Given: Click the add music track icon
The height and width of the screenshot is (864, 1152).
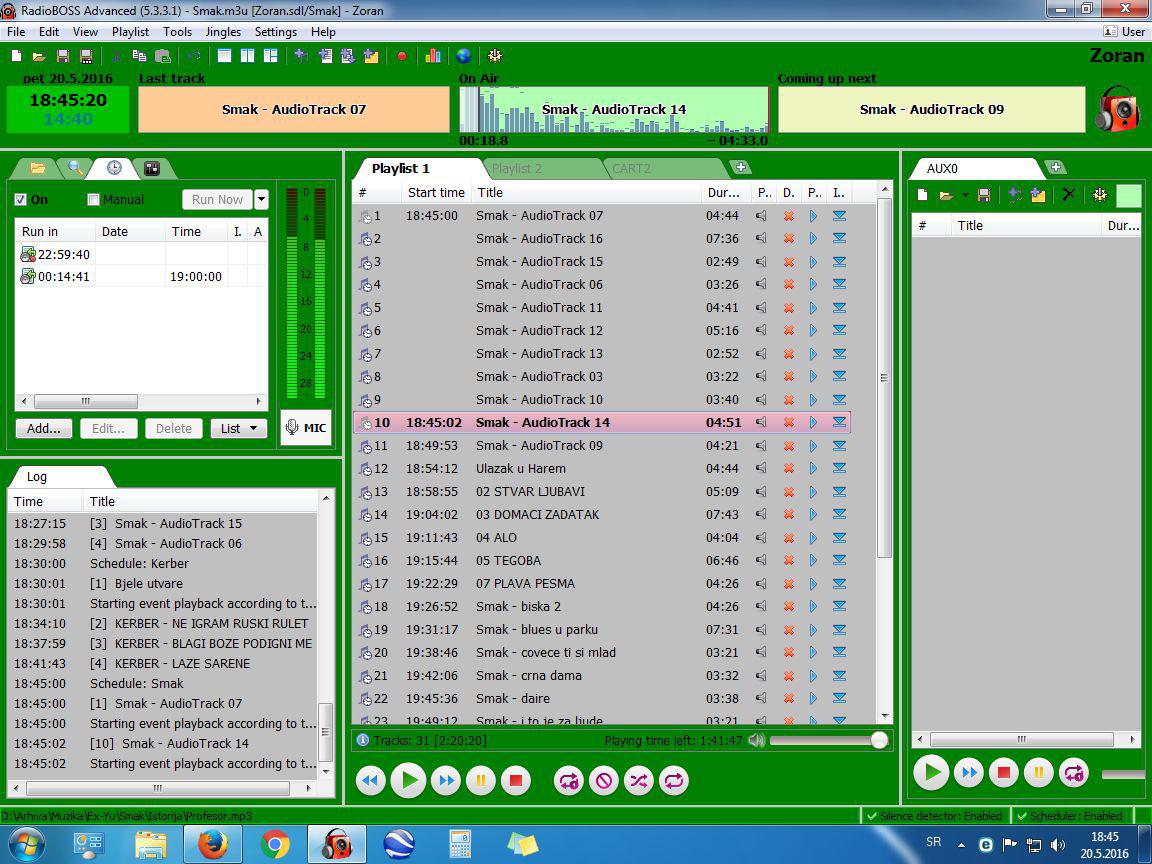Looking at the screenshot, I should click(301, 56).
